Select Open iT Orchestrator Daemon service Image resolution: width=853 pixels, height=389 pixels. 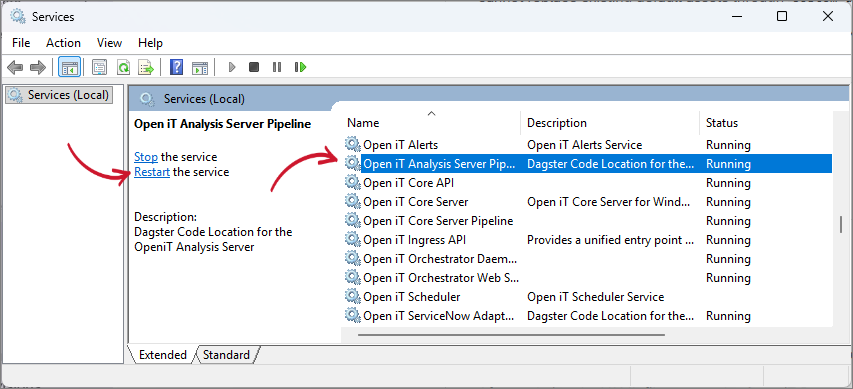pos(588,259)
